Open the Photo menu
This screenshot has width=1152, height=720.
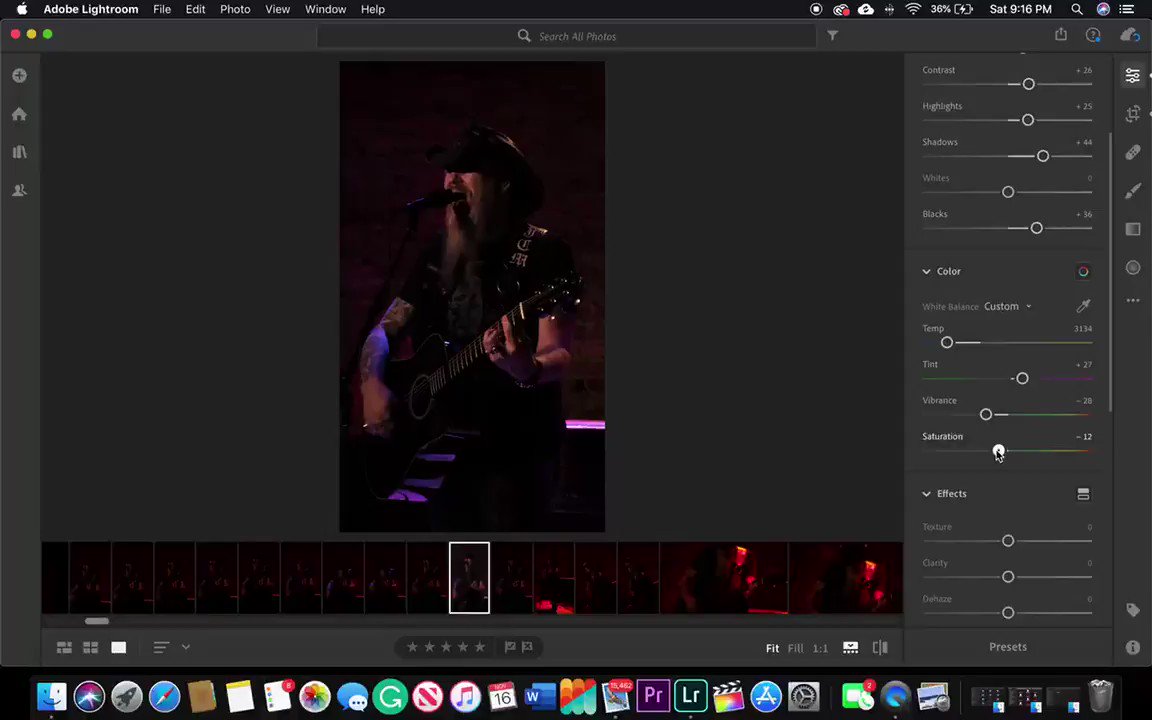[235, 10]
